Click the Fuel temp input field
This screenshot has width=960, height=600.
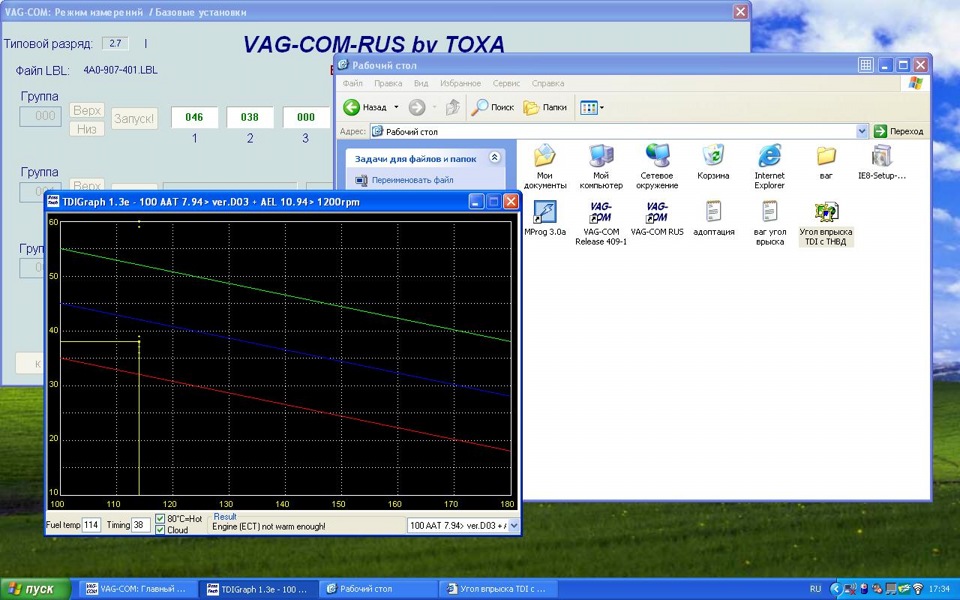click(91, 525)
